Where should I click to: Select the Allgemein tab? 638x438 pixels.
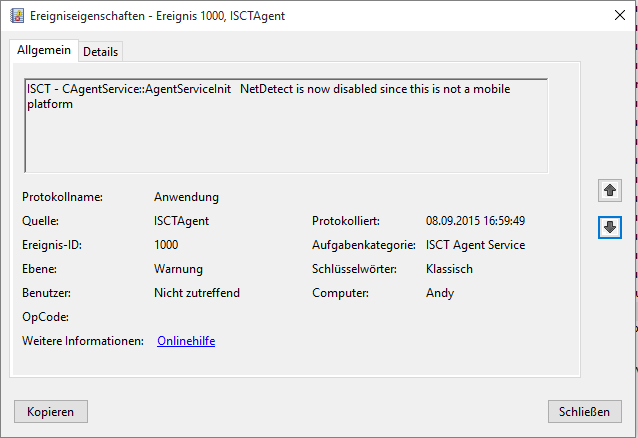pyautogui.click(x=44, y=50)
